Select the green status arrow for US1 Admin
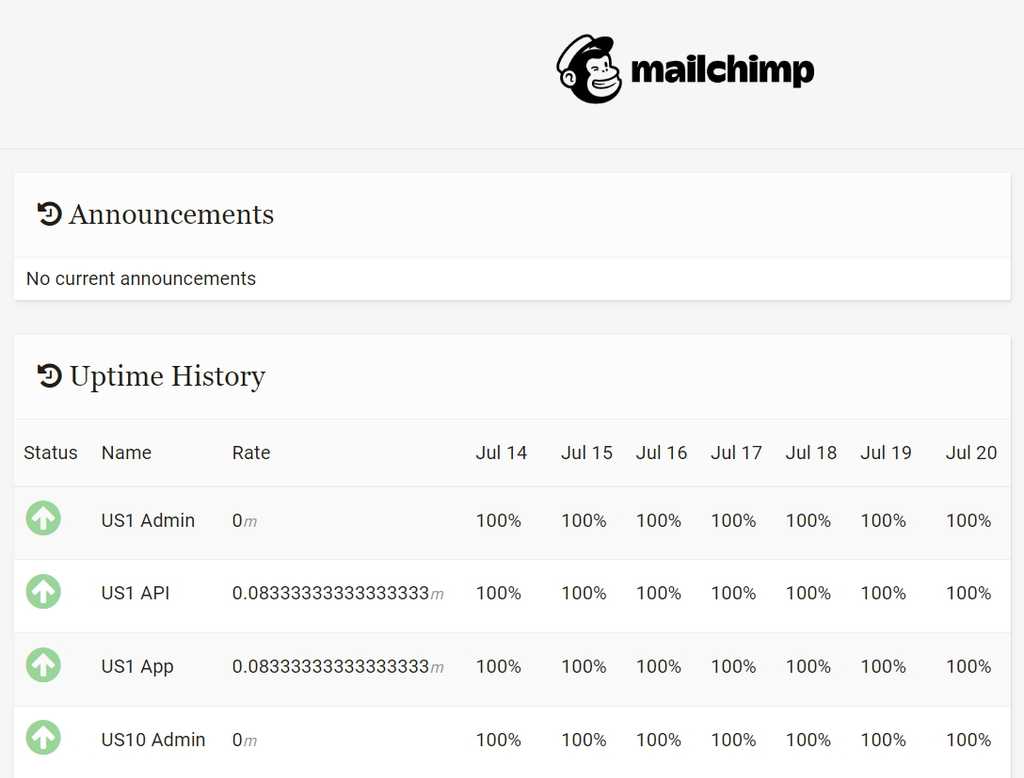The height and width of the screenshot is (778, 1024). (43, 518)
